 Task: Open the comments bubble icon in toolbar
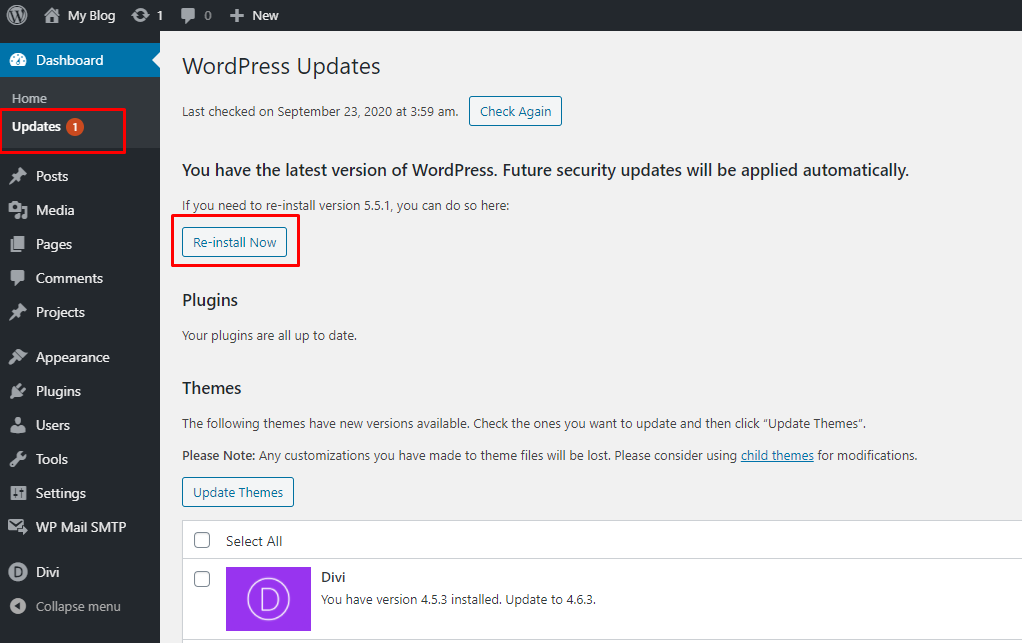click(x=188, y=15)
